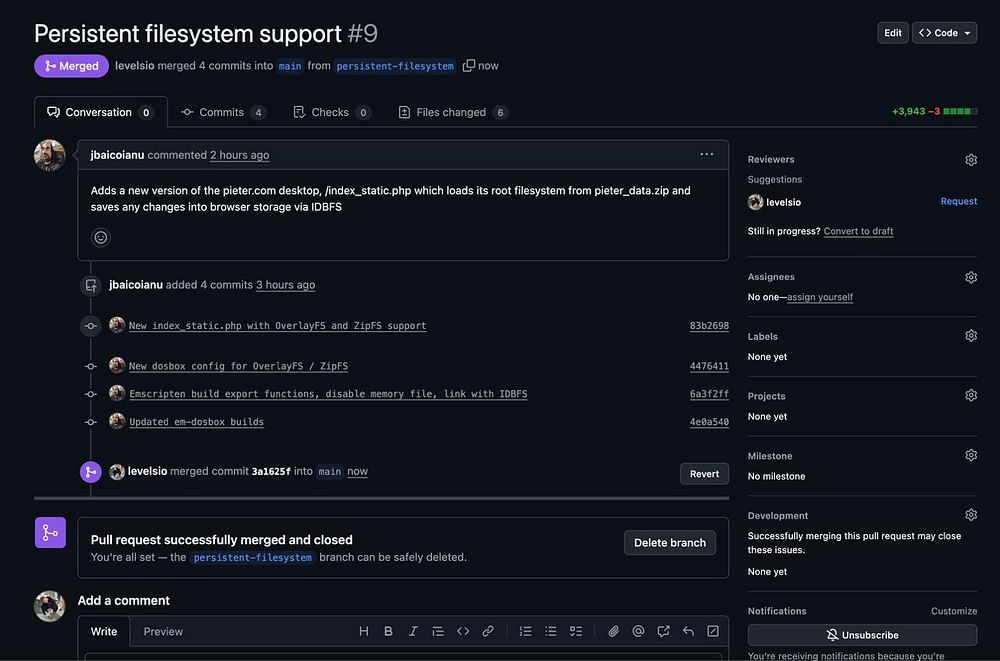Image resolution: width=1000 pixels, height=661 pixels.
Task: Insert code formatting in the comment editor
Action: (463, 631)
